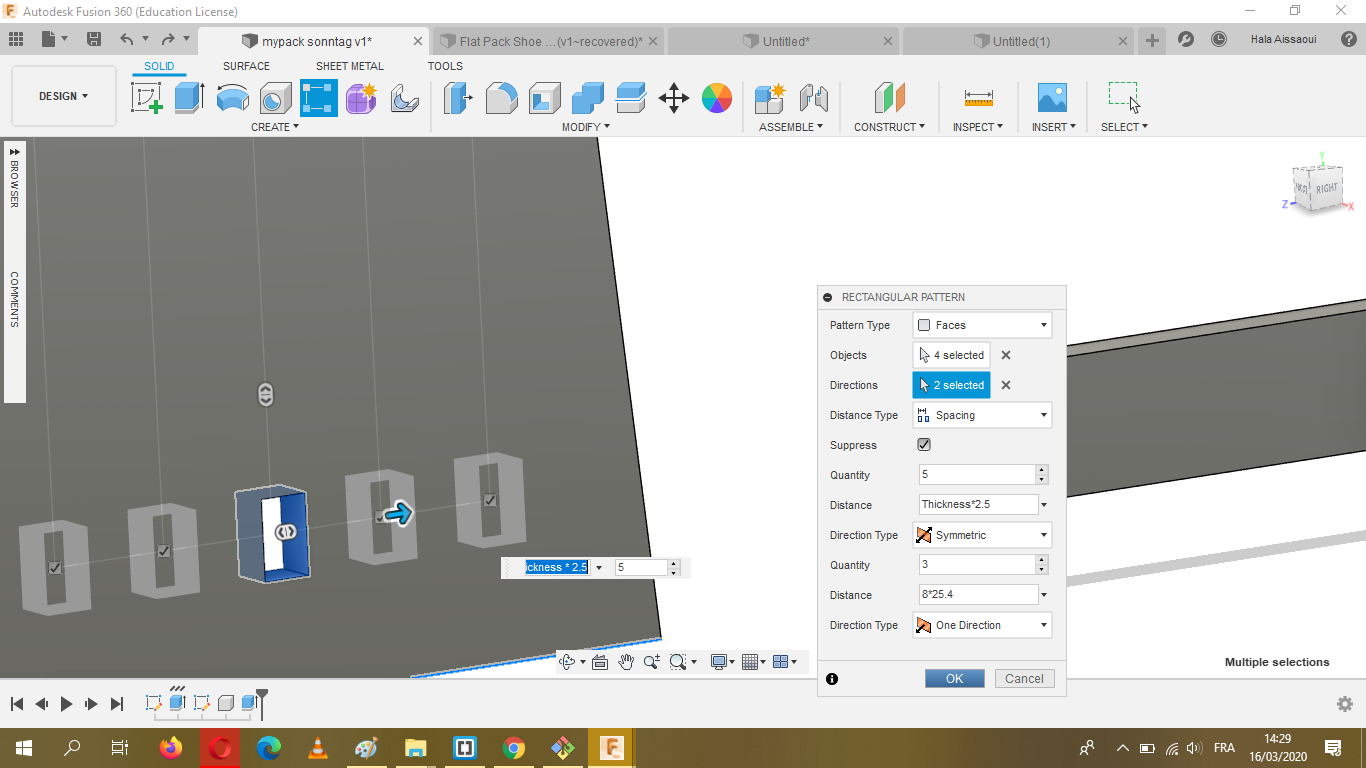Image resolution: width=1366 pixels, height=768 pixels.
Task: Select the Joint tool icon
Action: pyautogui.click(x=814, y=98)
